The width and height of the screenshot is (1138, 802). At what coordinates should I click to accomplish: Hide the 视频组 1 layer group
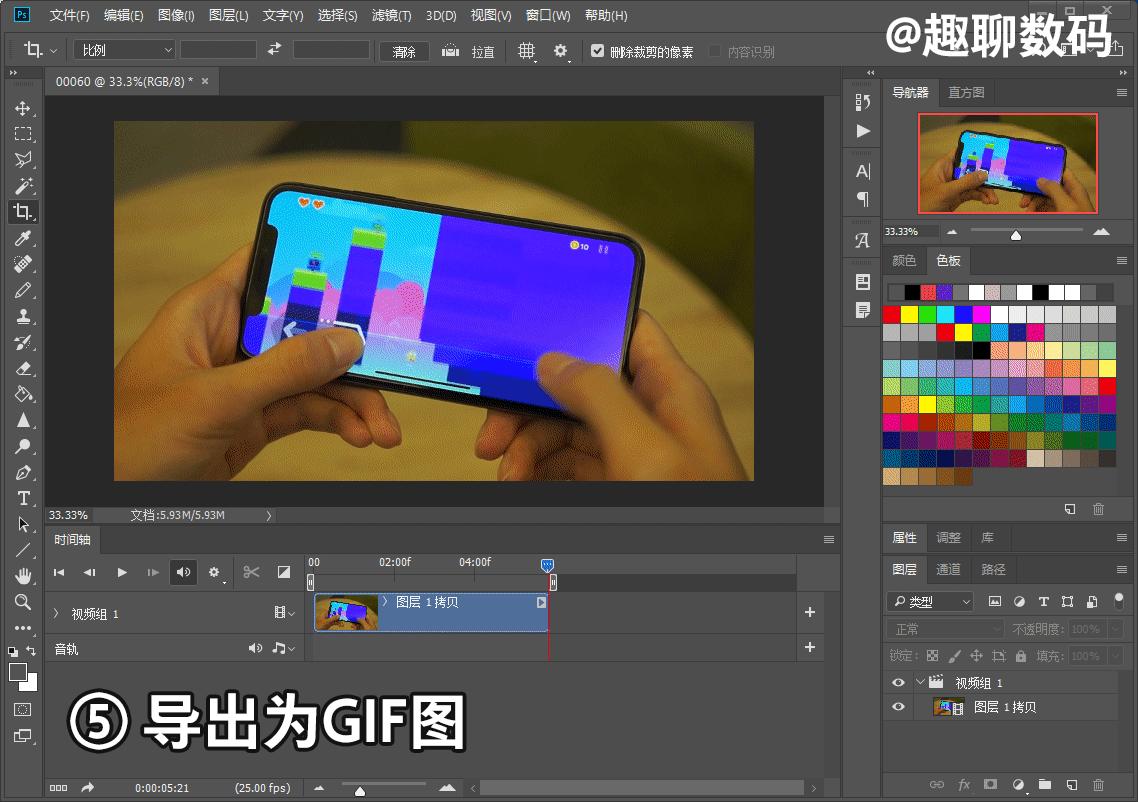pos(897,682)
